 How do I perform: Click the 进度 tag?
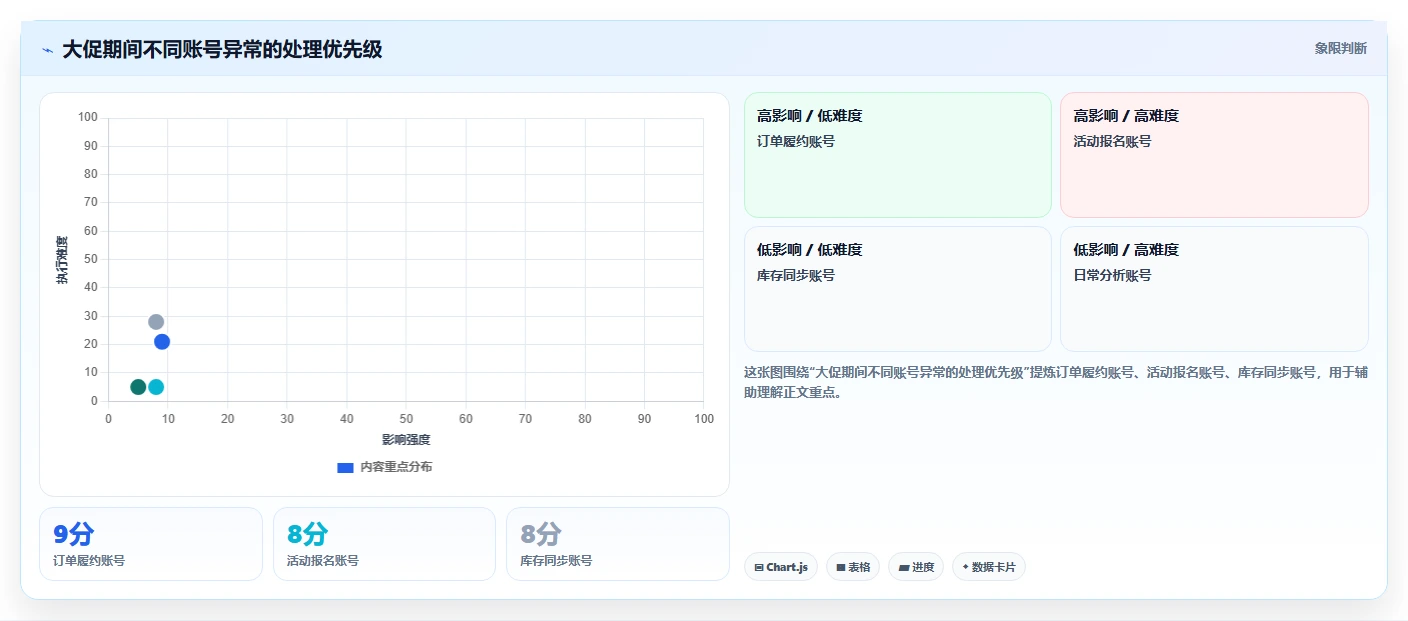[x=916, y=567]
